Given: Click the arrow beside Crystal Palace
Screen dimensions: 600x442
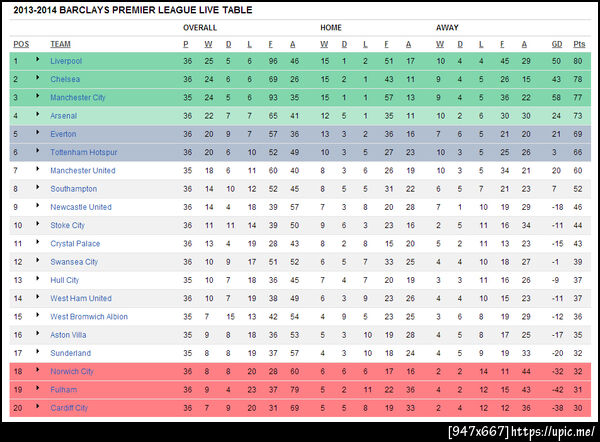Looking at the screenshot, I should tap(37, 243).
